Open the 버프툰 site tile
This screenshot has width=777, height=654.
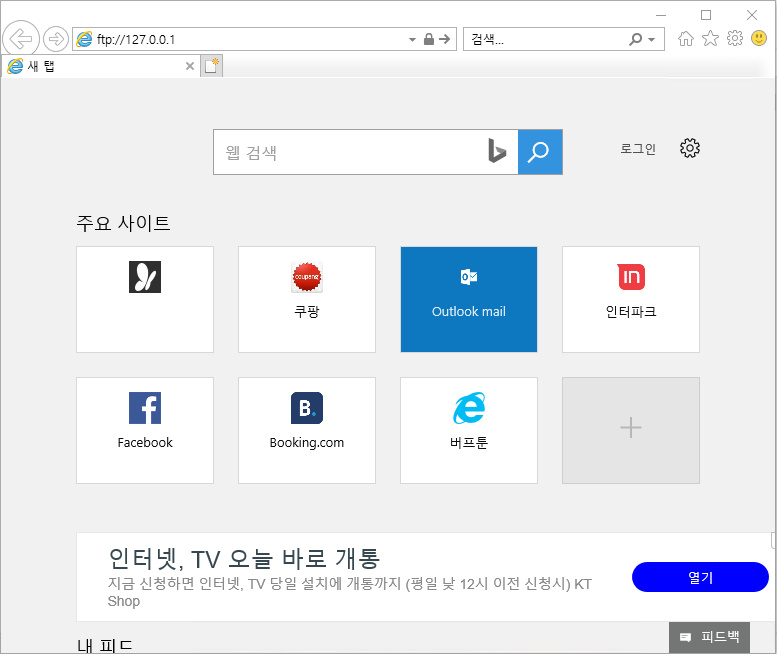pos(469,430)
